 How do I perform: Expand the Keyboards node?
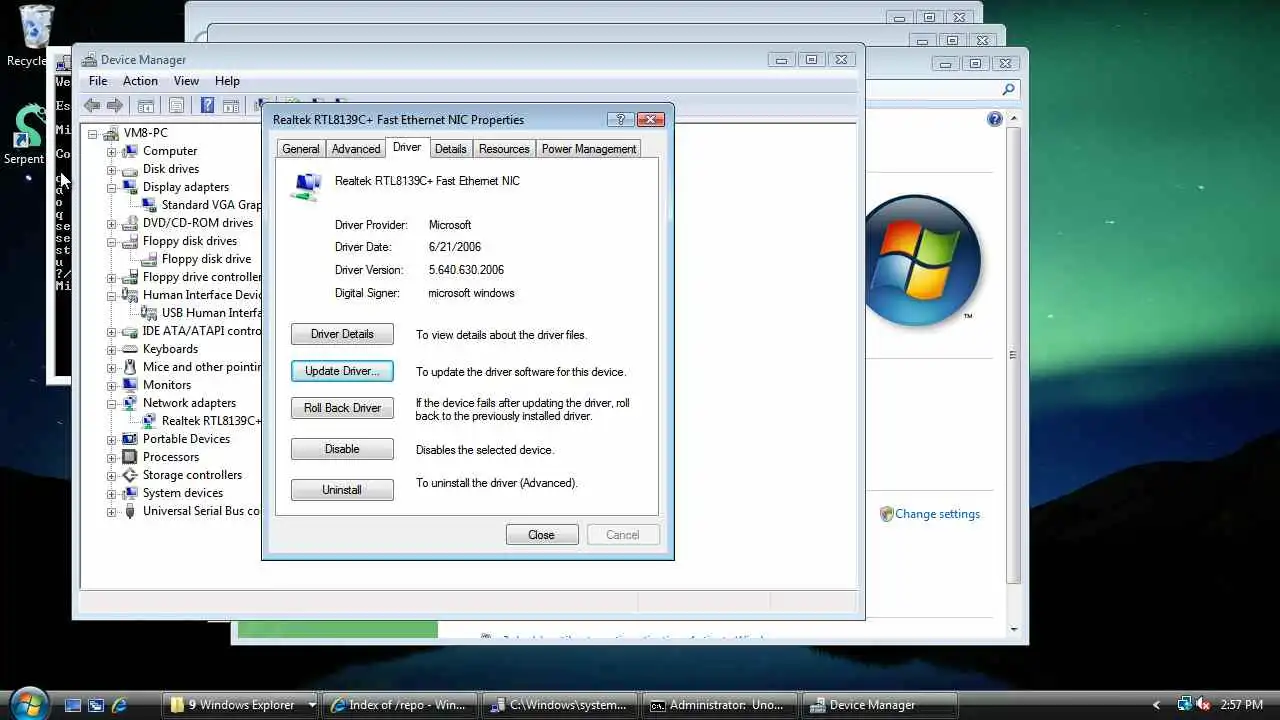(x=112, y=349)
